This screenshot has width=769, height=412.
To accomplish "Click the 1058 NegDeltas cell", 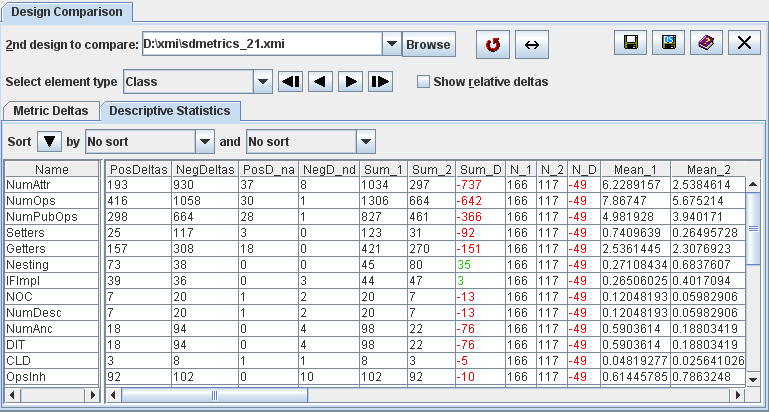I will click(x=205, y=201).
